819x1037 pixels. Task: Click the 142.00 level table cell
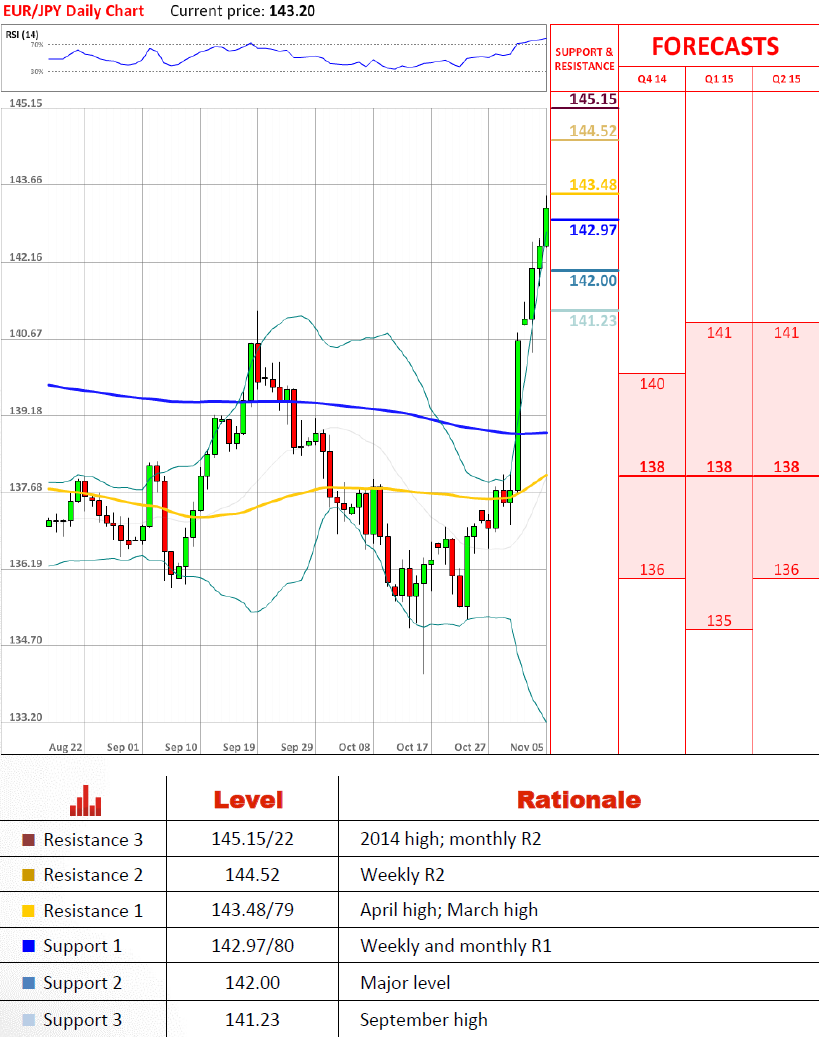(x=252, y=983)
